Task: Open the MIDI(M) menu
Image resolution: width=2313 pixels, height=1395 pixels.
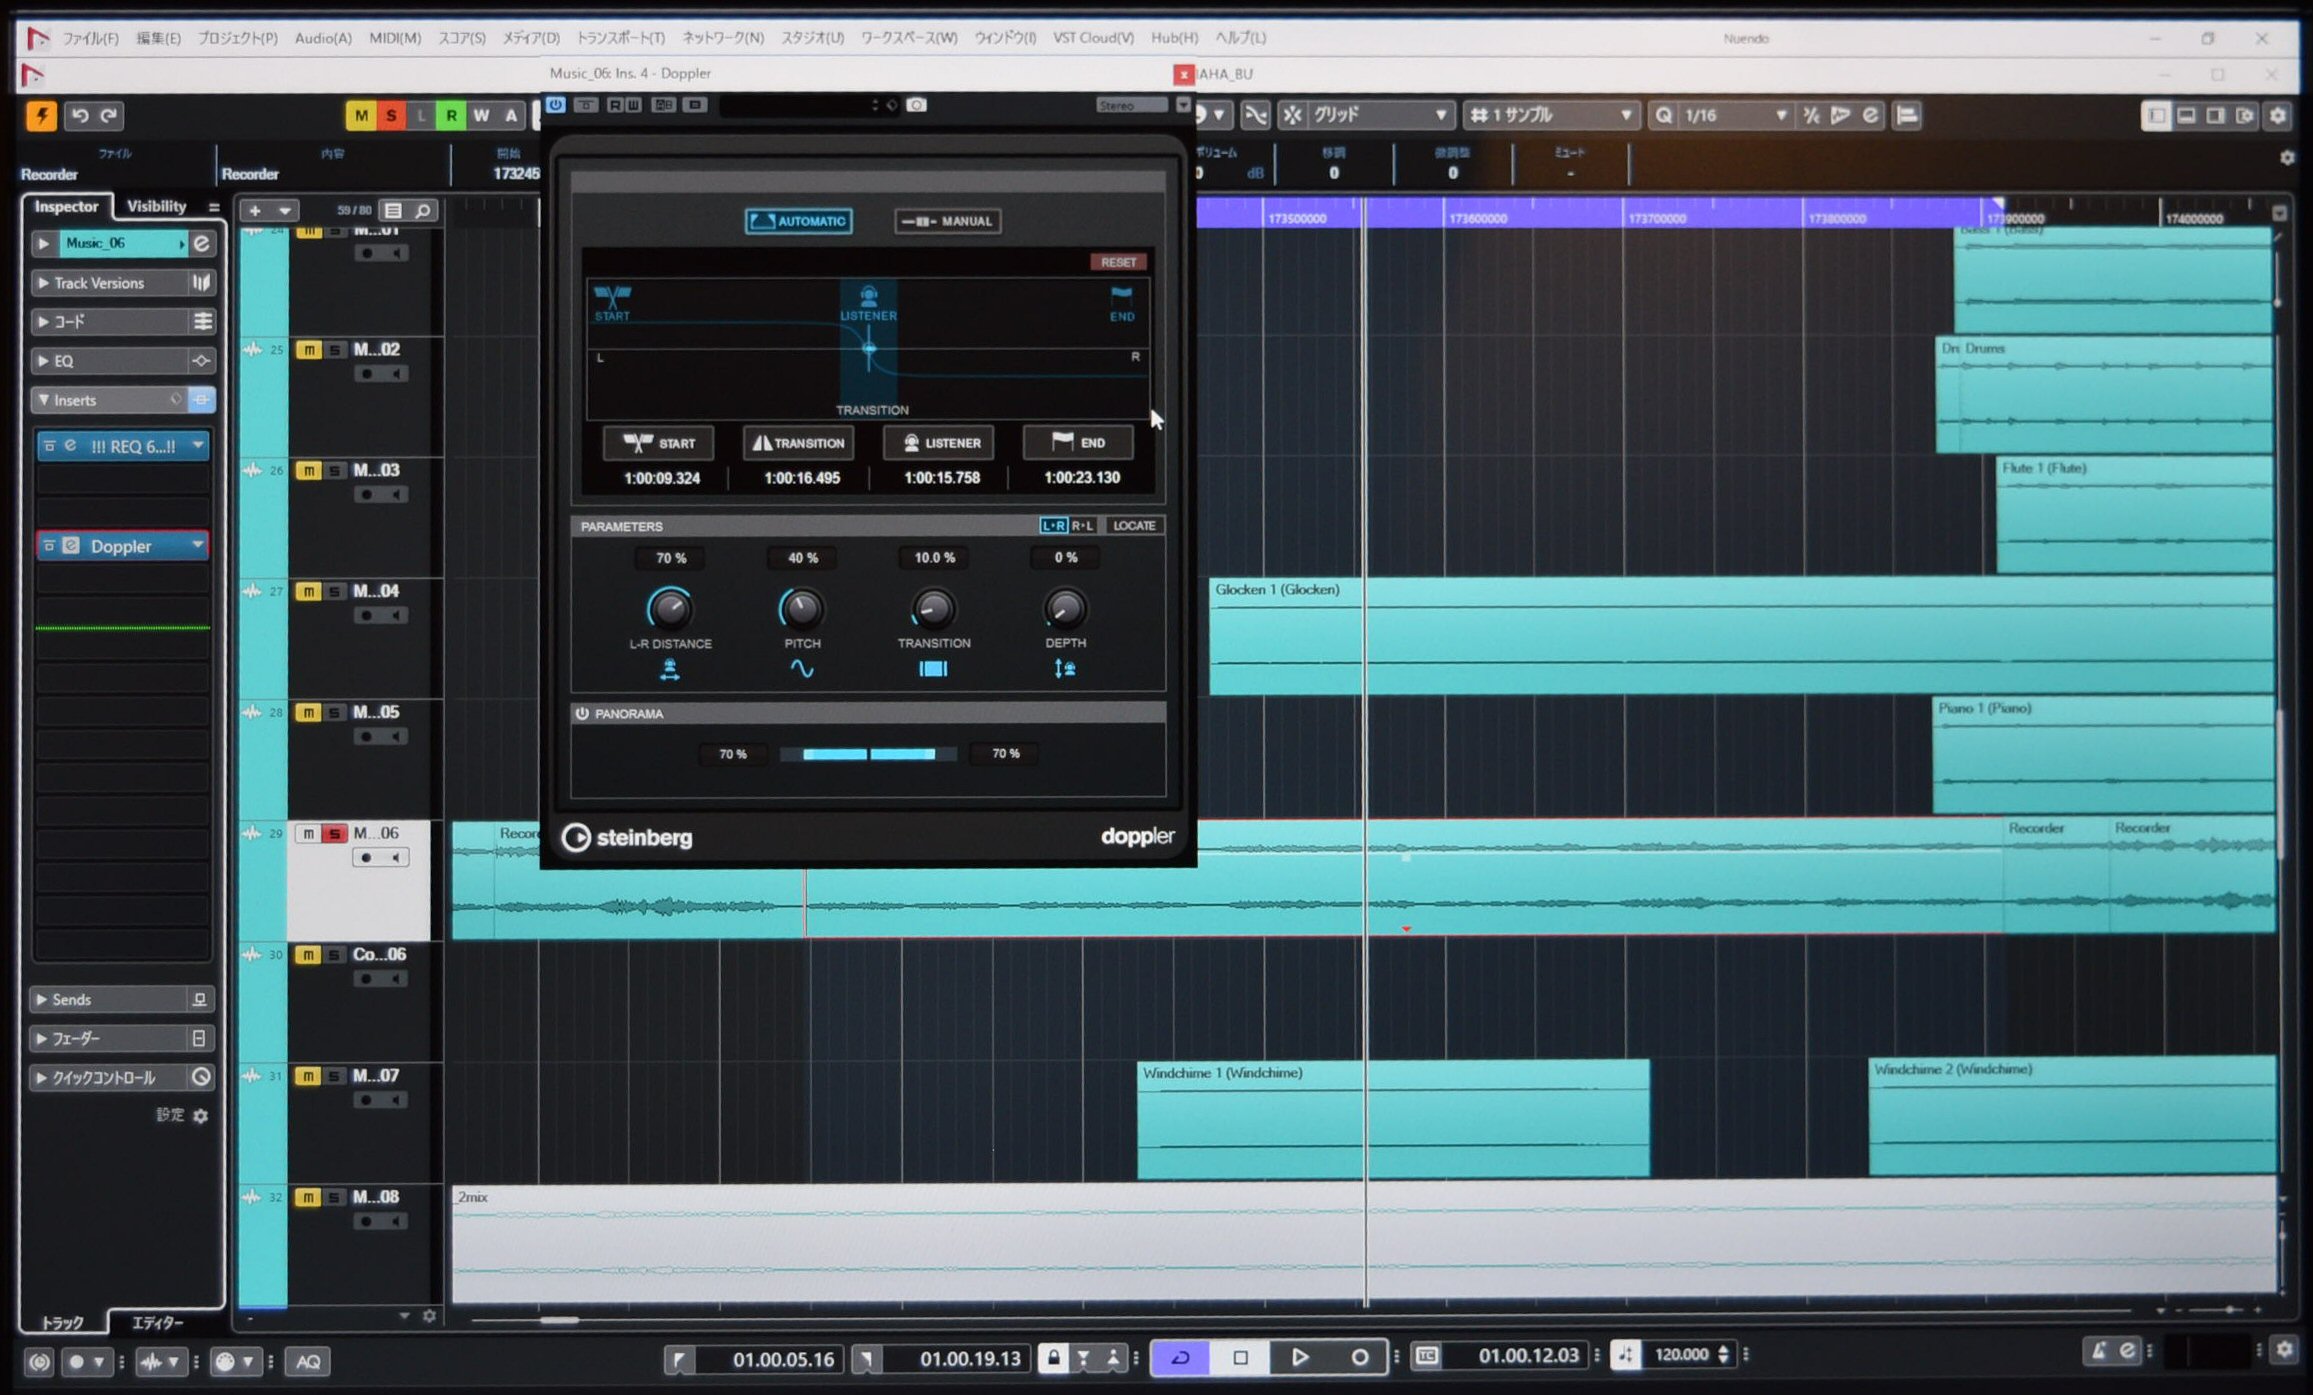Action: [x=395, y=38]
